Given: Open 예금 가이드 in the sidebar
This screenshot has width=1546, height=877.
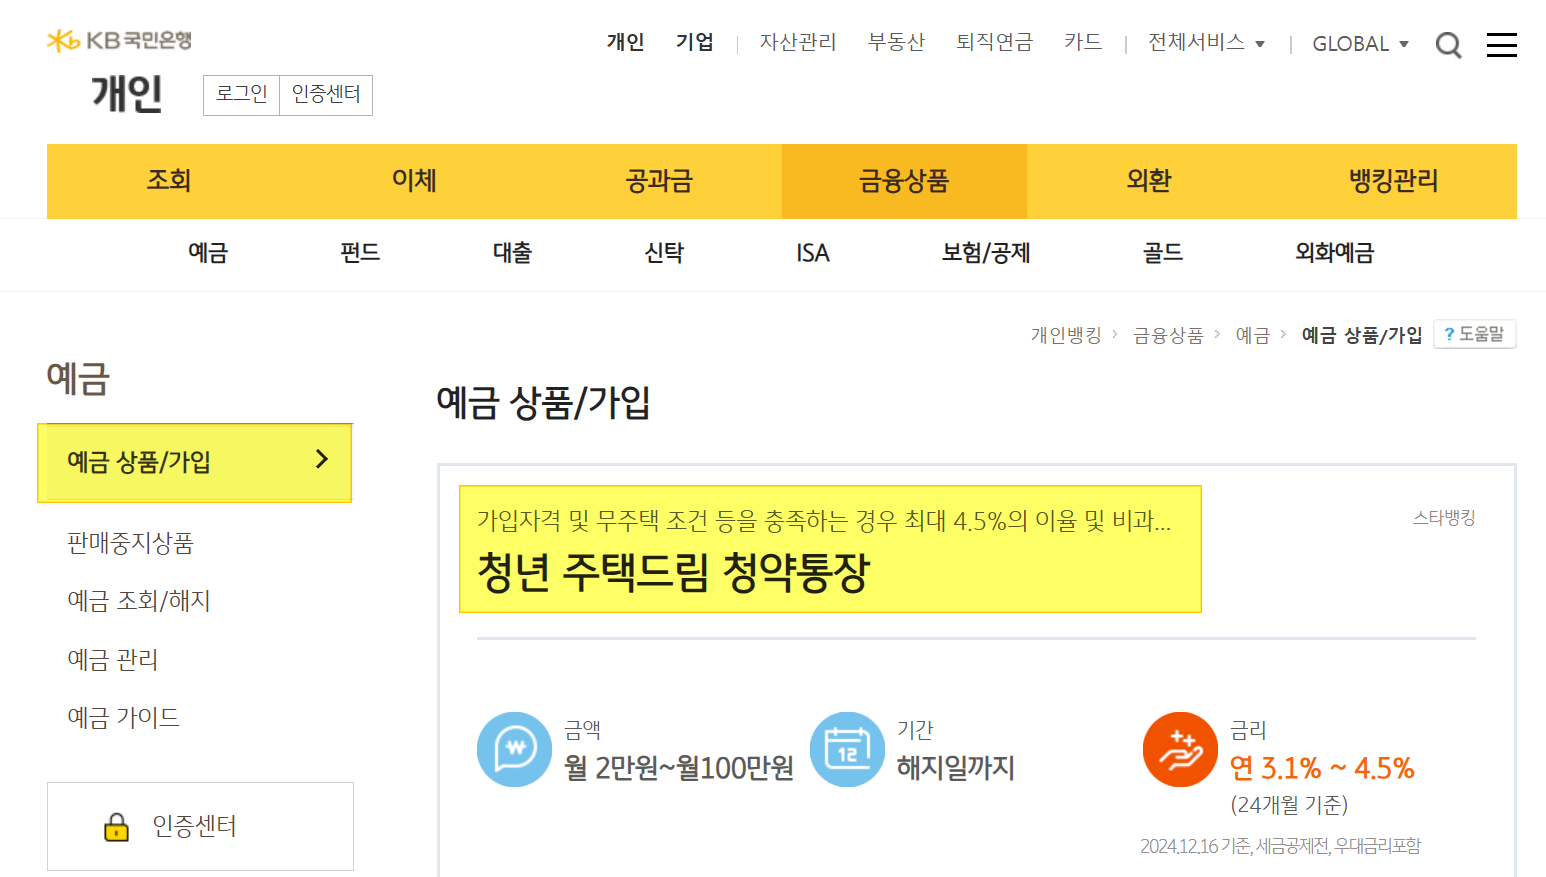Looking at the screenshot, I should [123, 718].
